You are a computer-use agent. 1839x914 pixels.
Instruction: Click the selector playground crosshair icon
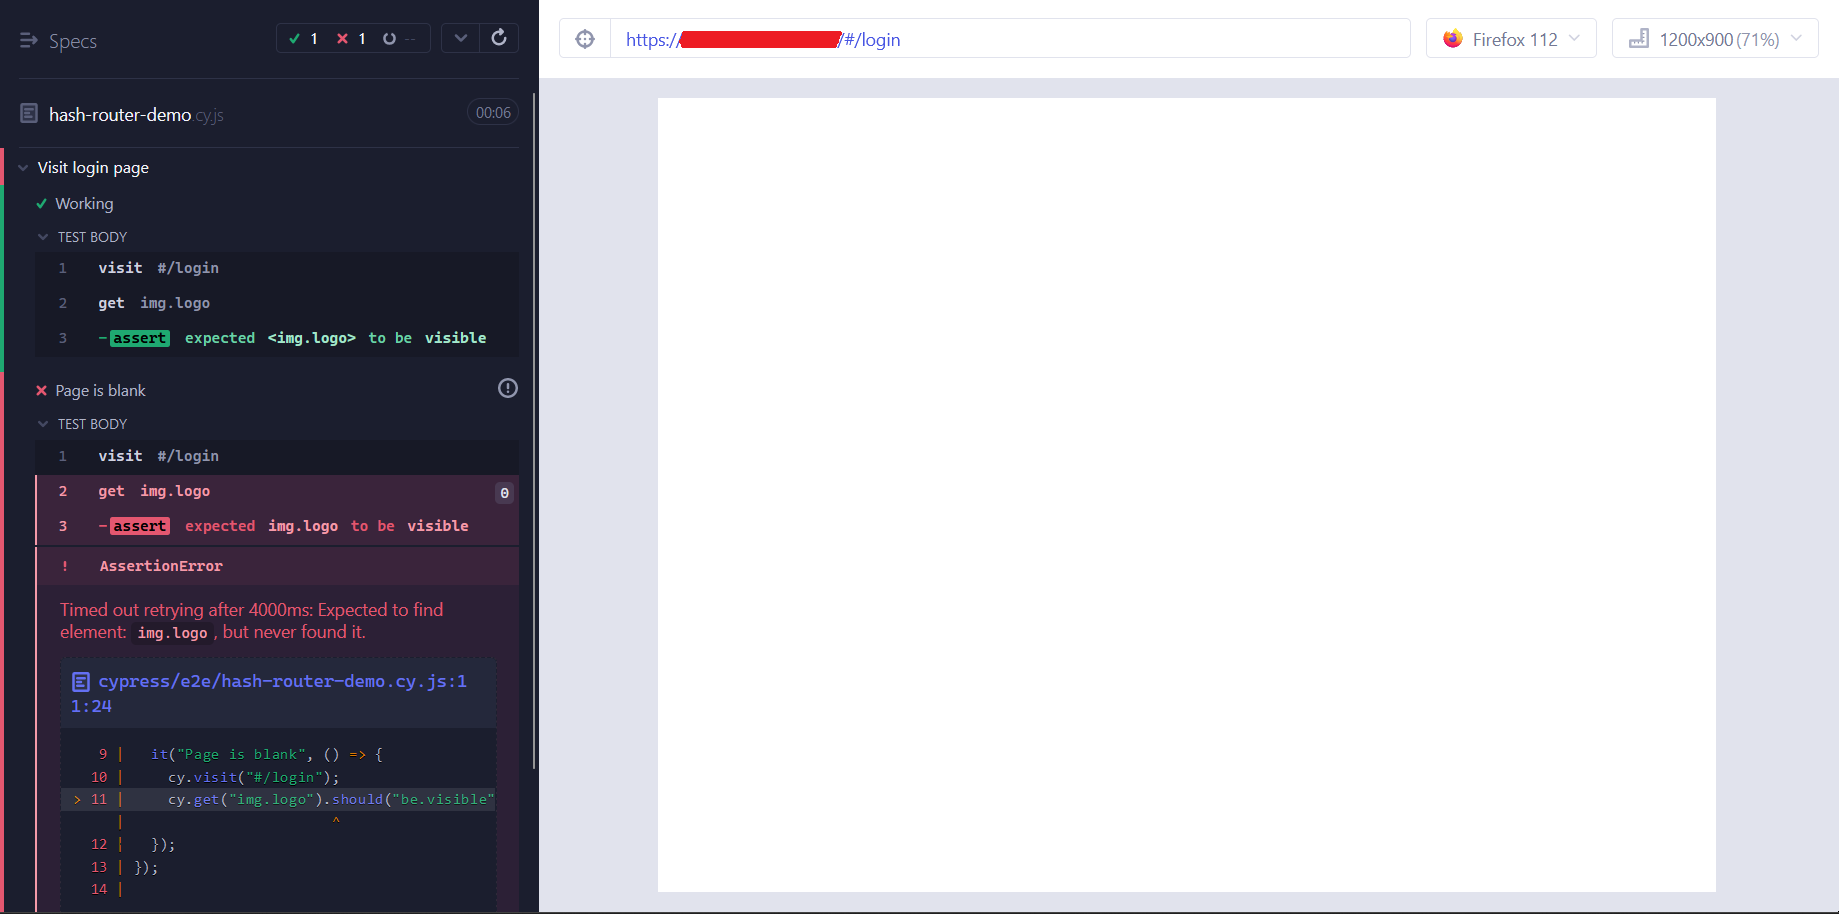pyautogui.click(x=584, y=39)
